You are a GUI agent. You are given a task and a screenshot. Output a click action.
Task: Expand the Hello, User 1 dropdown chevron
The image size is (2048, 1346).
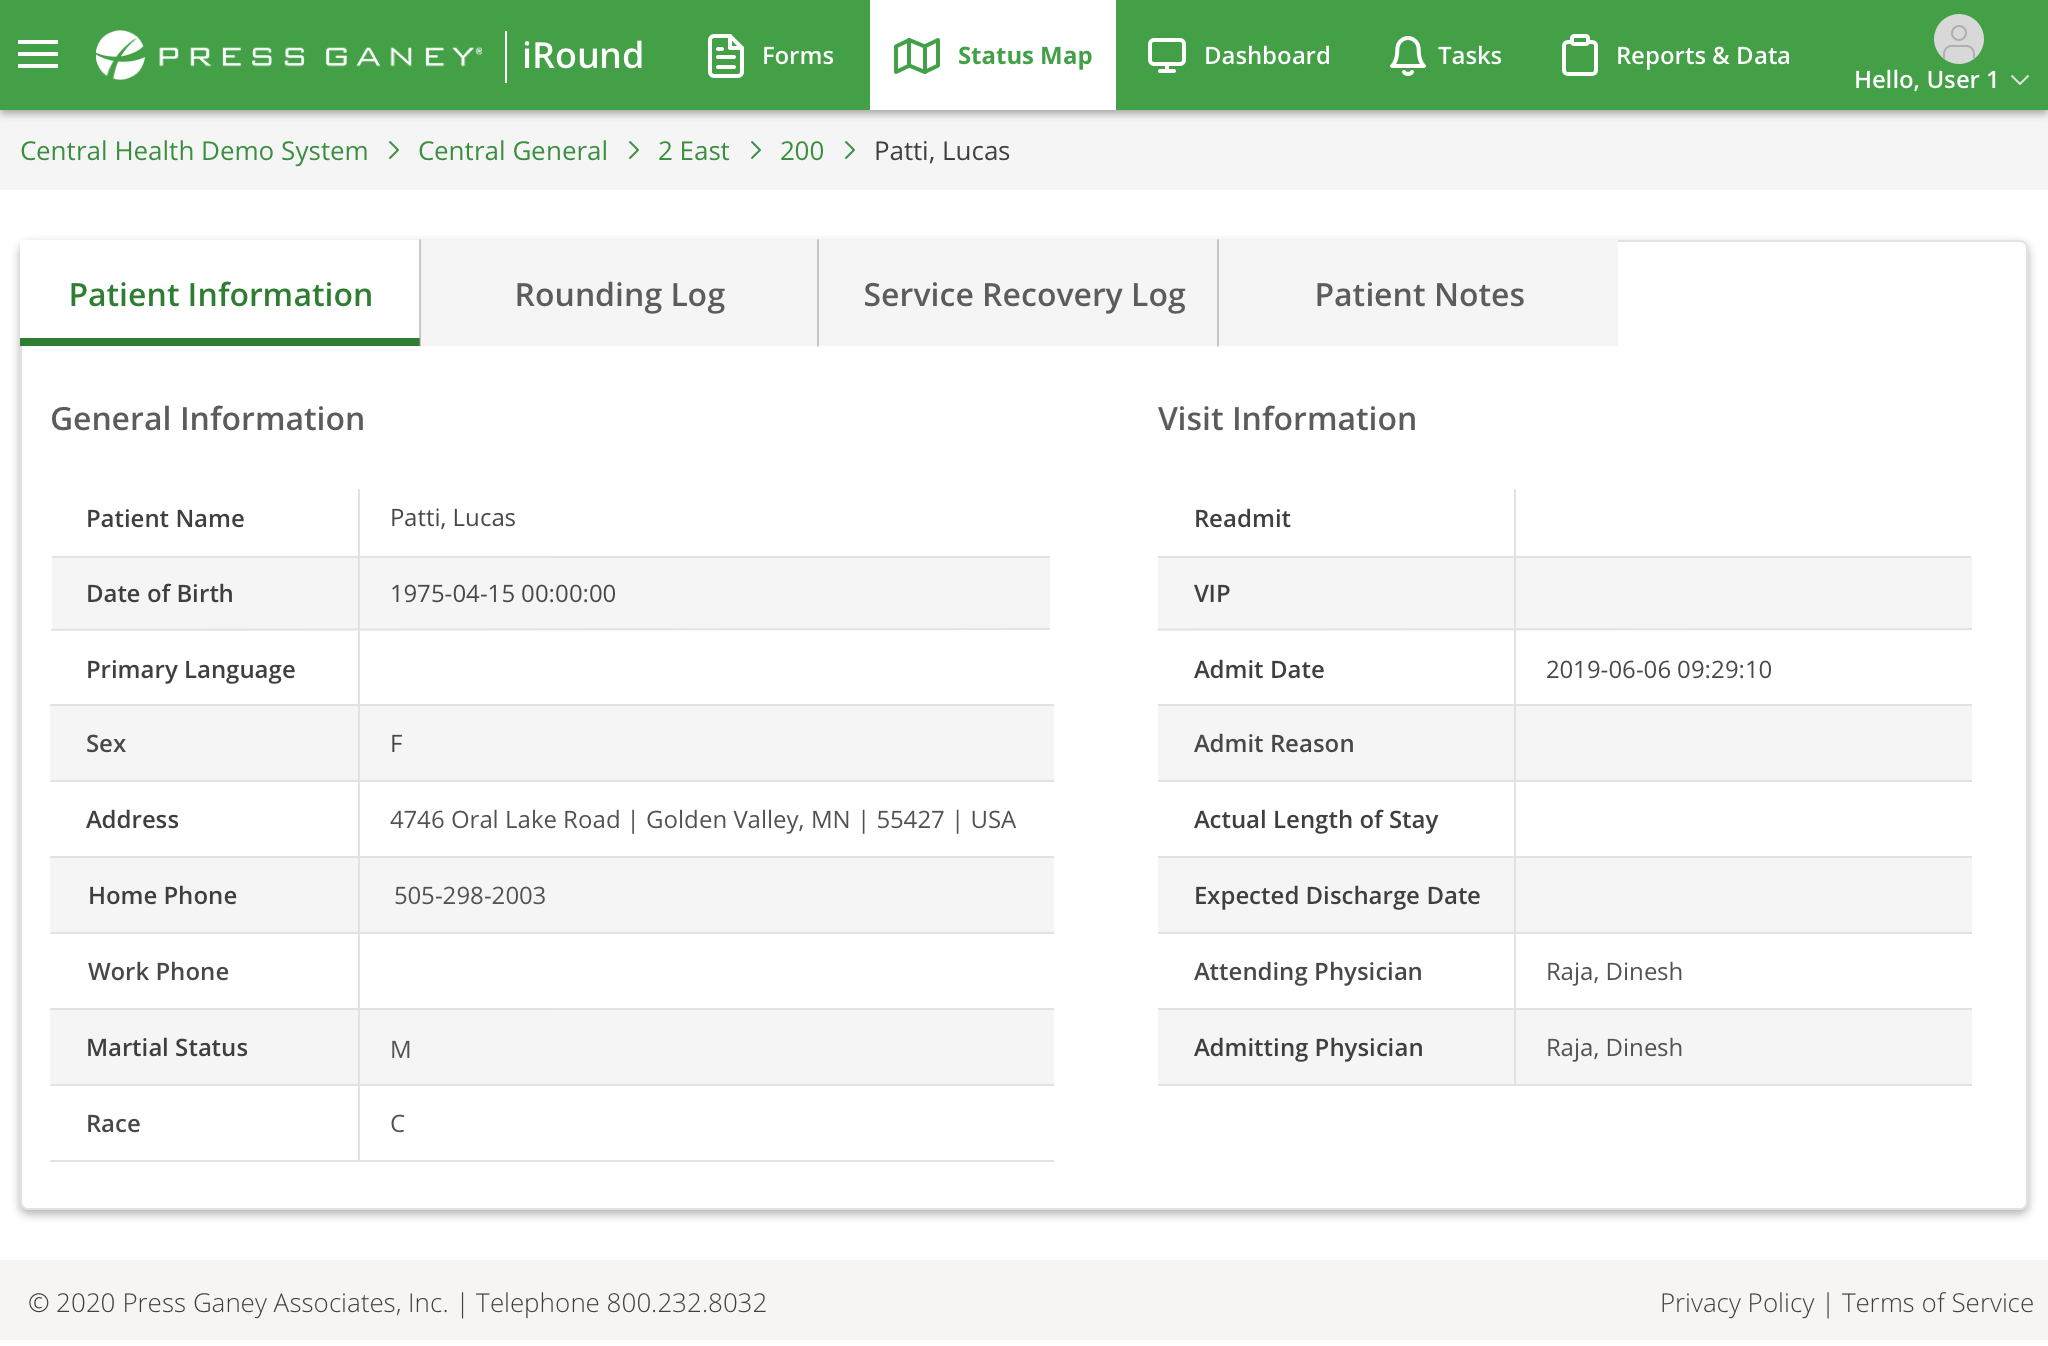(x=2020, y=80)
